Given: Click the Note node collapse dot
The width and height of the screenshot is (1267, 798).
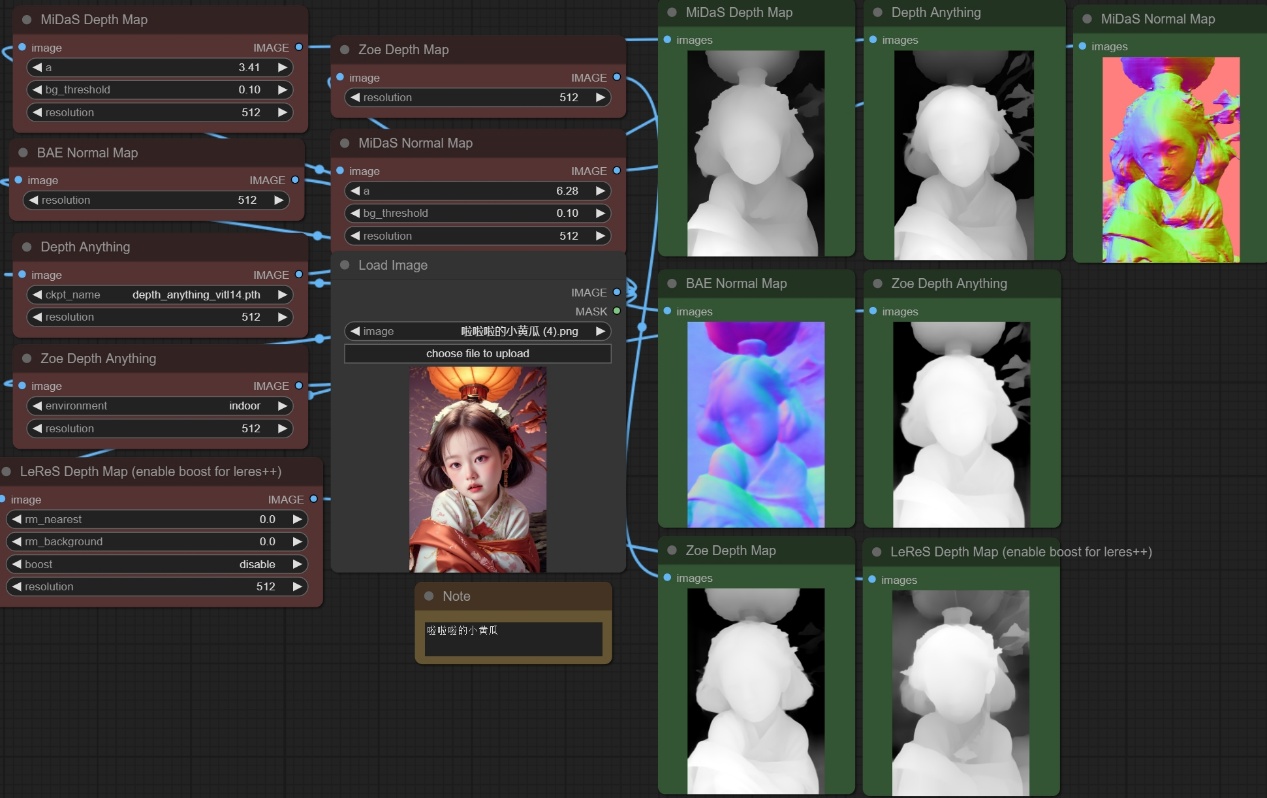Looking at the screenshot, I should (429, 597).
